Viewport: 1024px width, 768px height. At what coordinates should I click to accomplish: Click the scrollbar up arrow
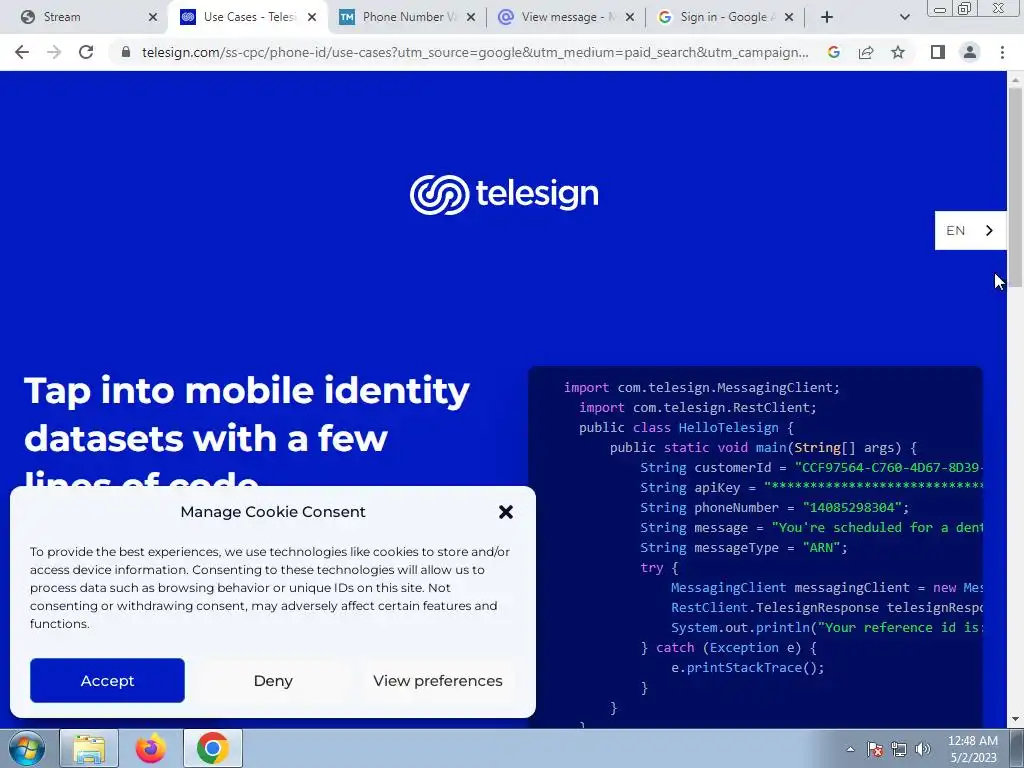(x=1015, y=79)
